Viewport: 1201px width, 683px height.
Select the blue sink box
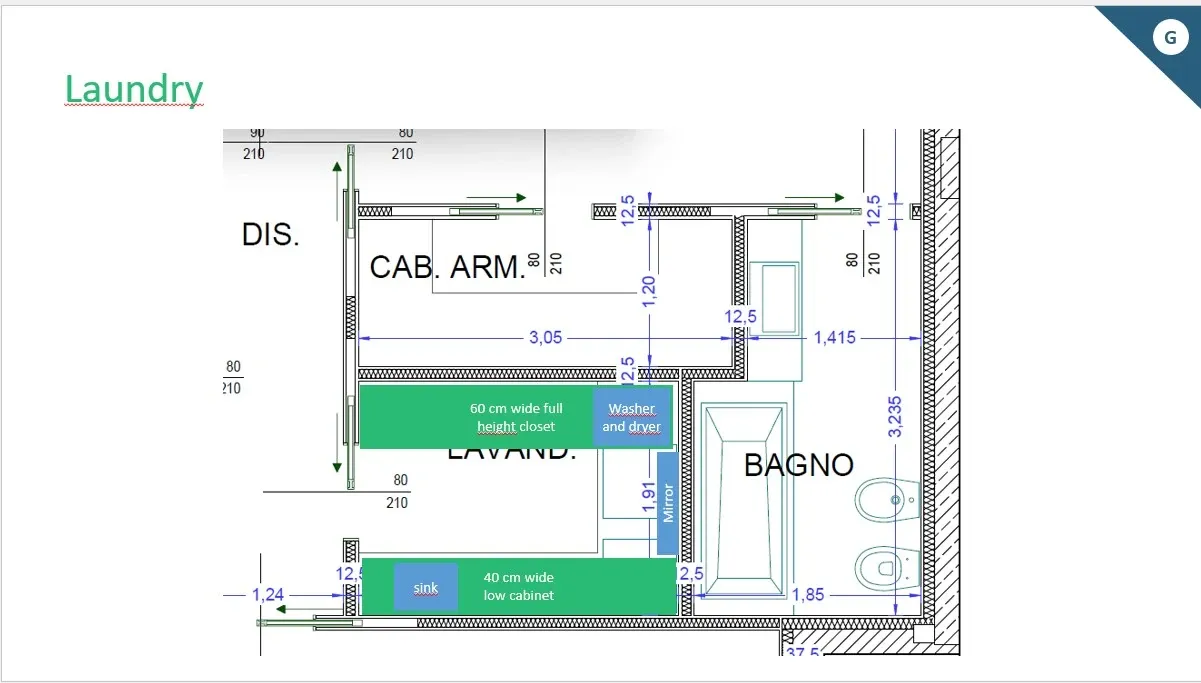[x=426, y=587]
